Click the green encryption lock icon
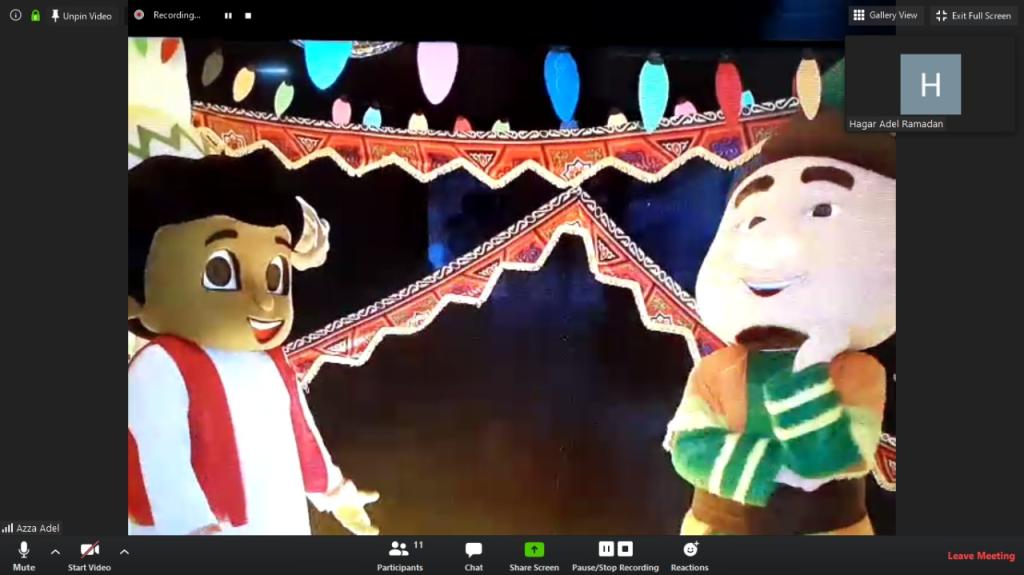 pyautogui.click(x=35, y=15)
